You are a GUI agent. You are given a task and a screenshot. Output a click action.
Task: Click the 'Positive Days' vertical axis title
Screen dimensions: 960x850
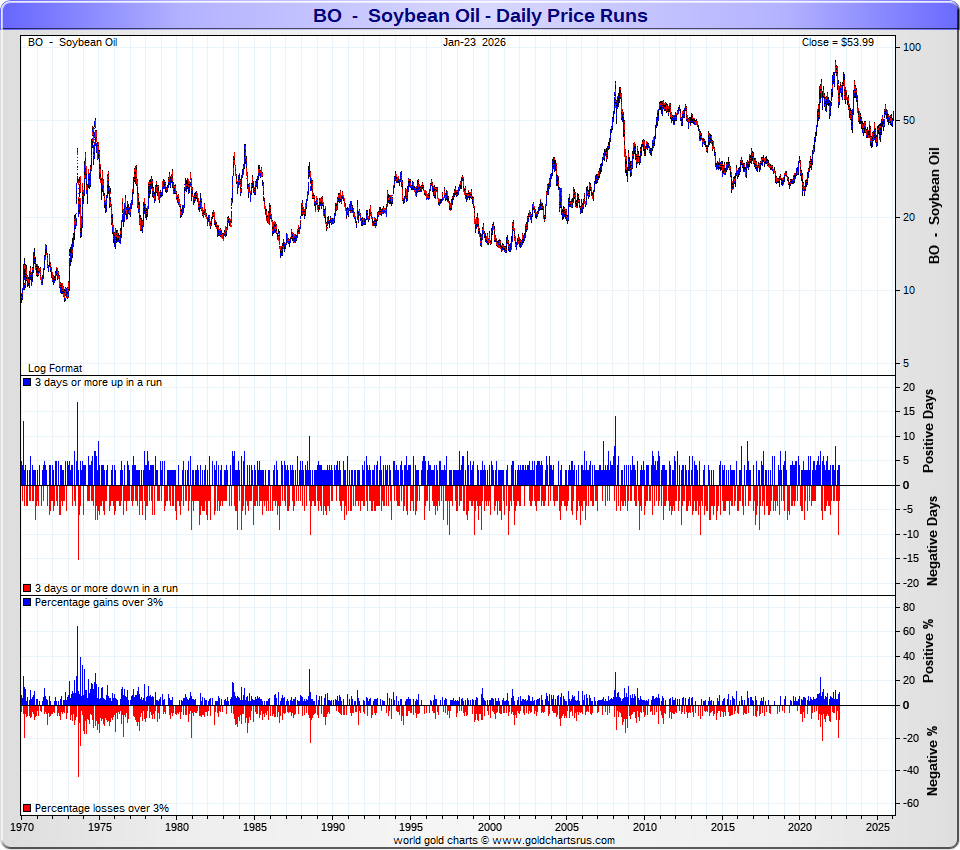tap(929, 431)
